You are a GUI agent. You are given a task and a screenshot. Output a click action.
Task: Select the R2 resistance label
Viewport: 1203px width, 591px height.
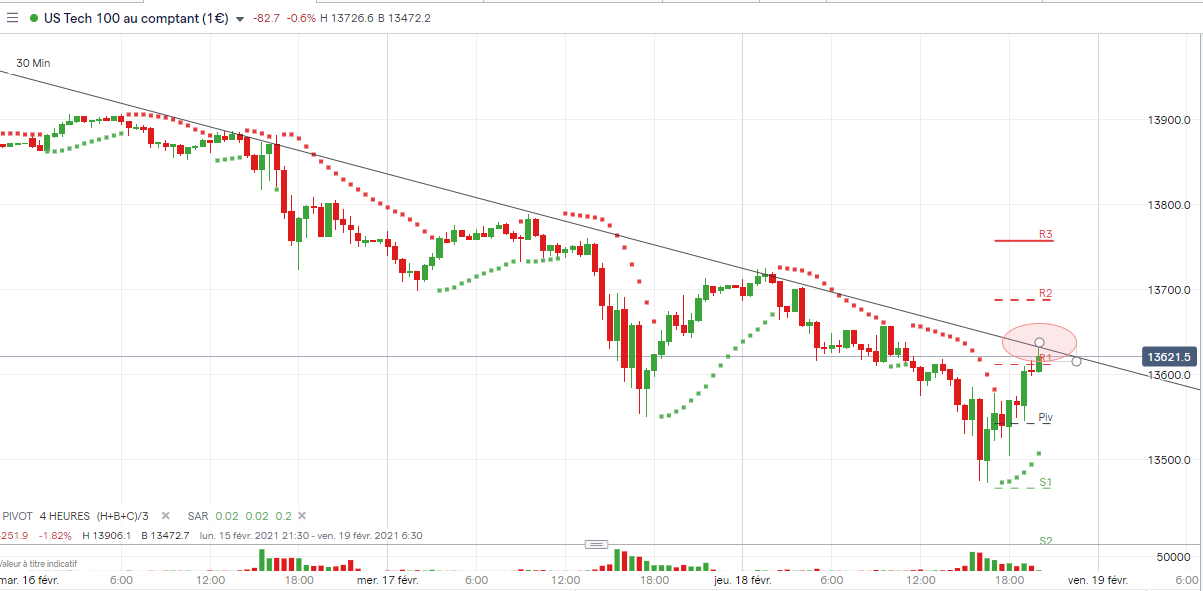[x=1046, y=294]
